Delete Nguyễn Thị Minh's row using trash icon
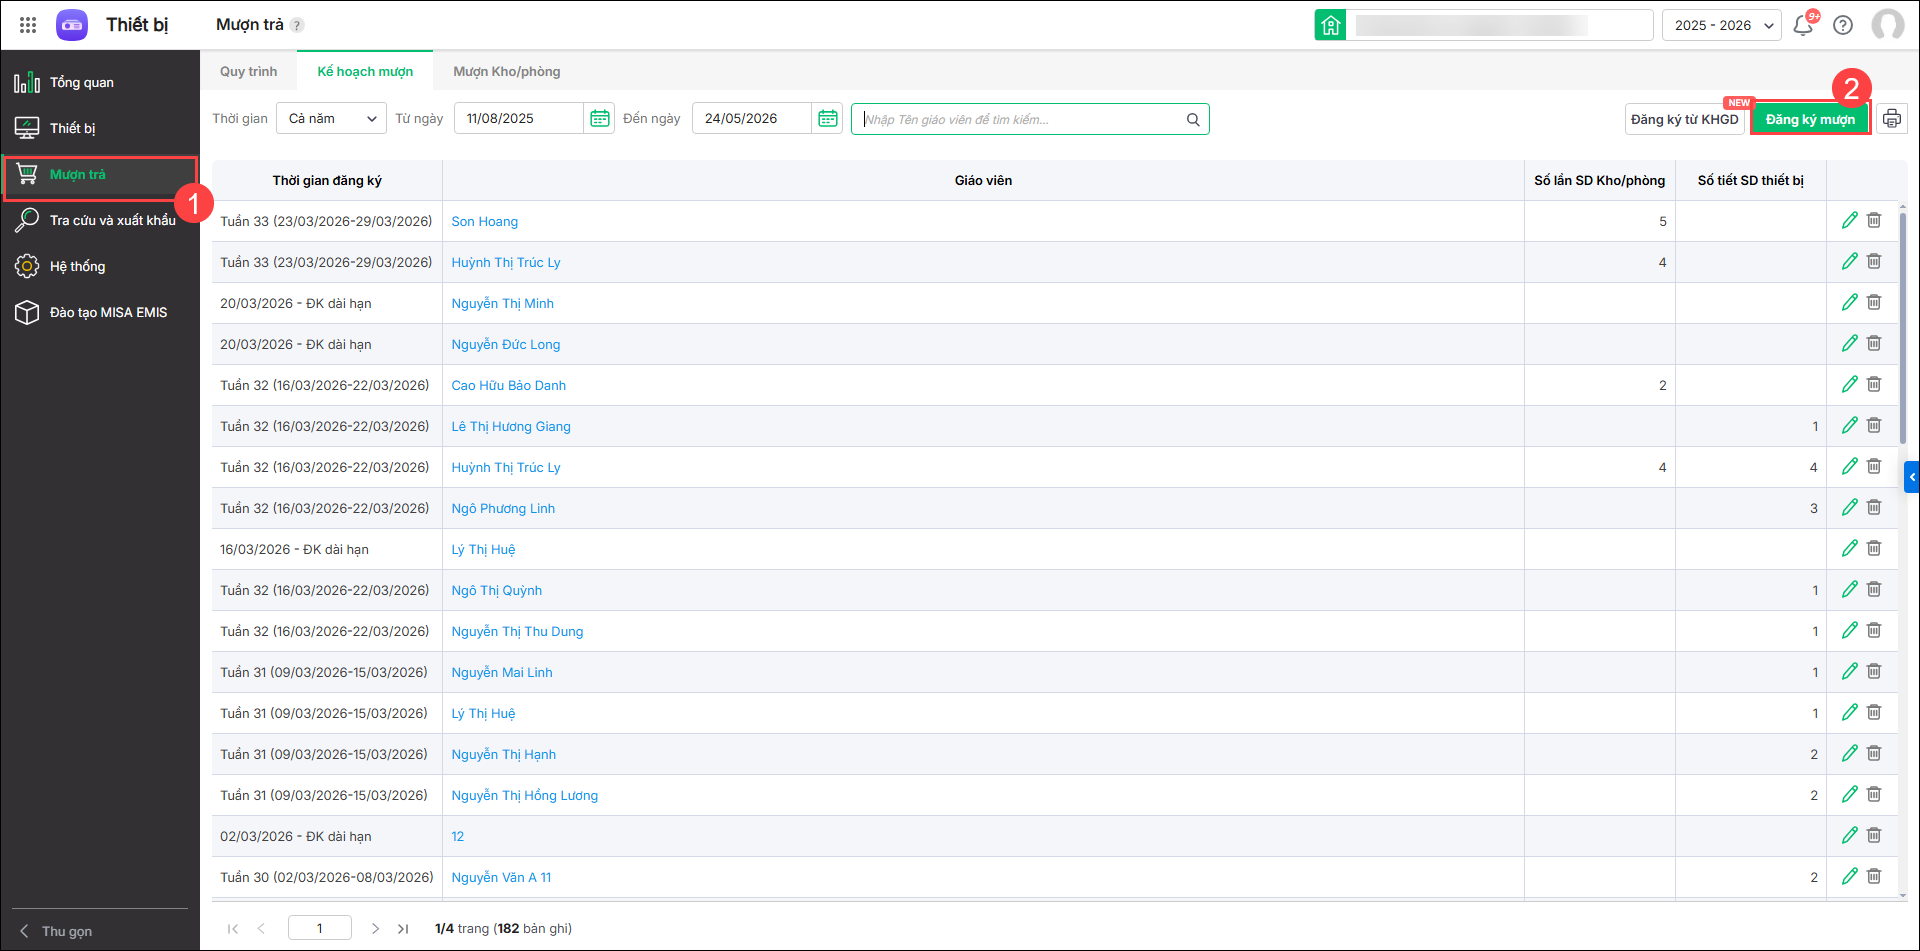Screen dimensions: 1920x951 pos(1874,303)
